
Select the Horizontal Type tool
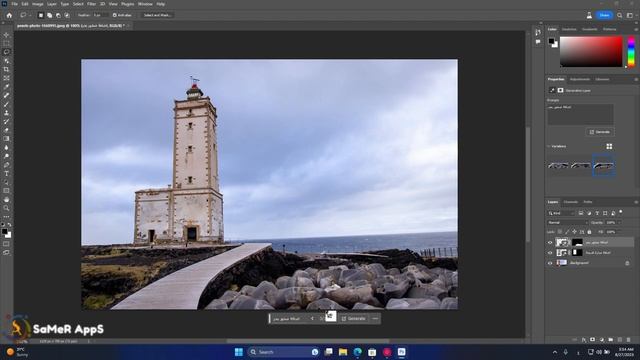(6, 173)
